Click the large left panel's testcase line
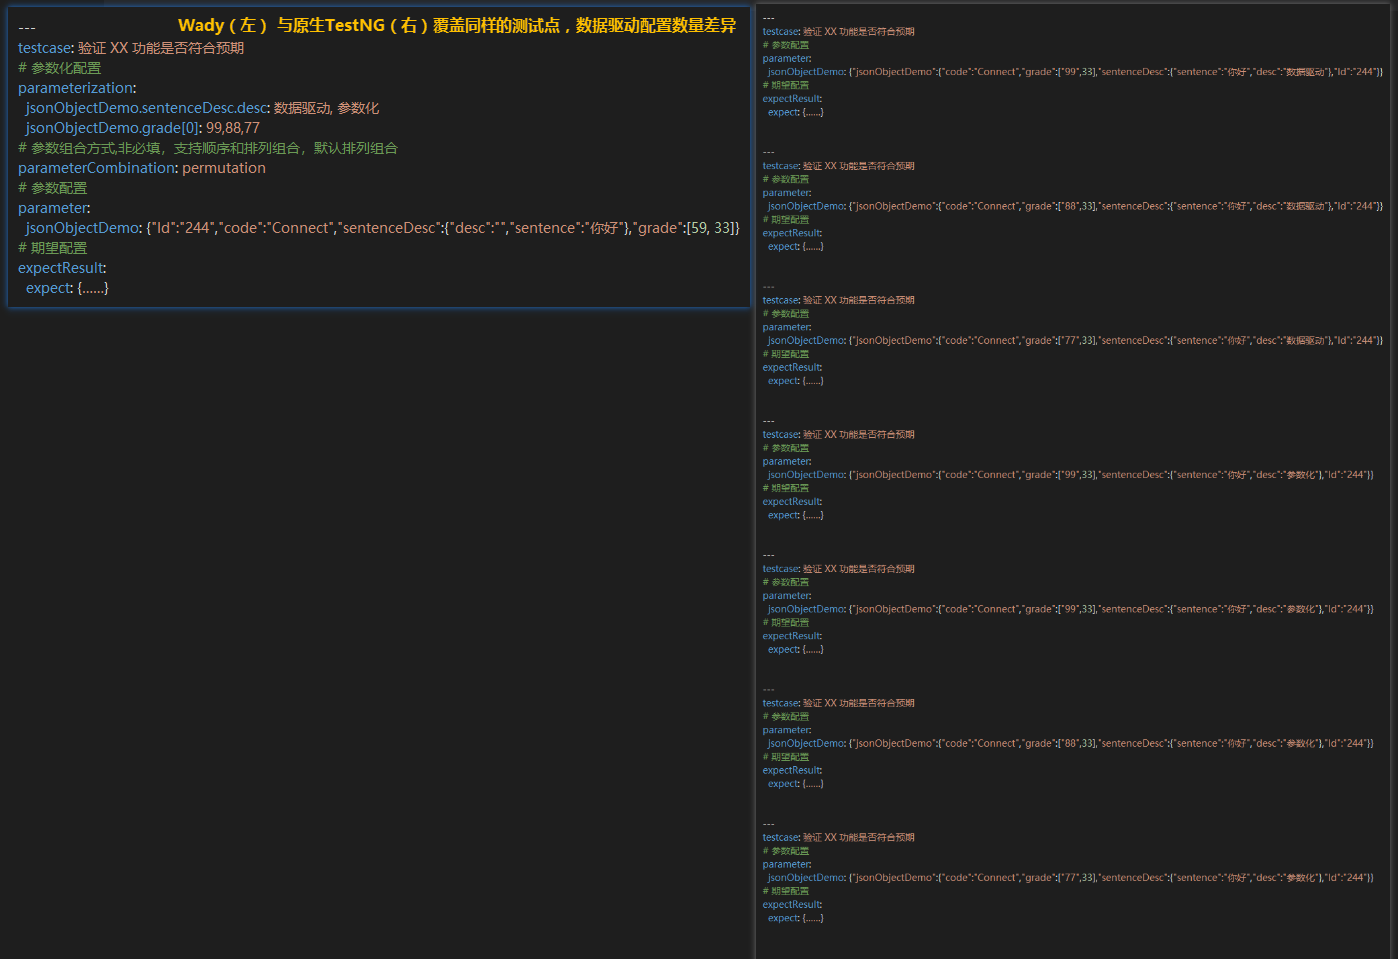 click(131, 48)
